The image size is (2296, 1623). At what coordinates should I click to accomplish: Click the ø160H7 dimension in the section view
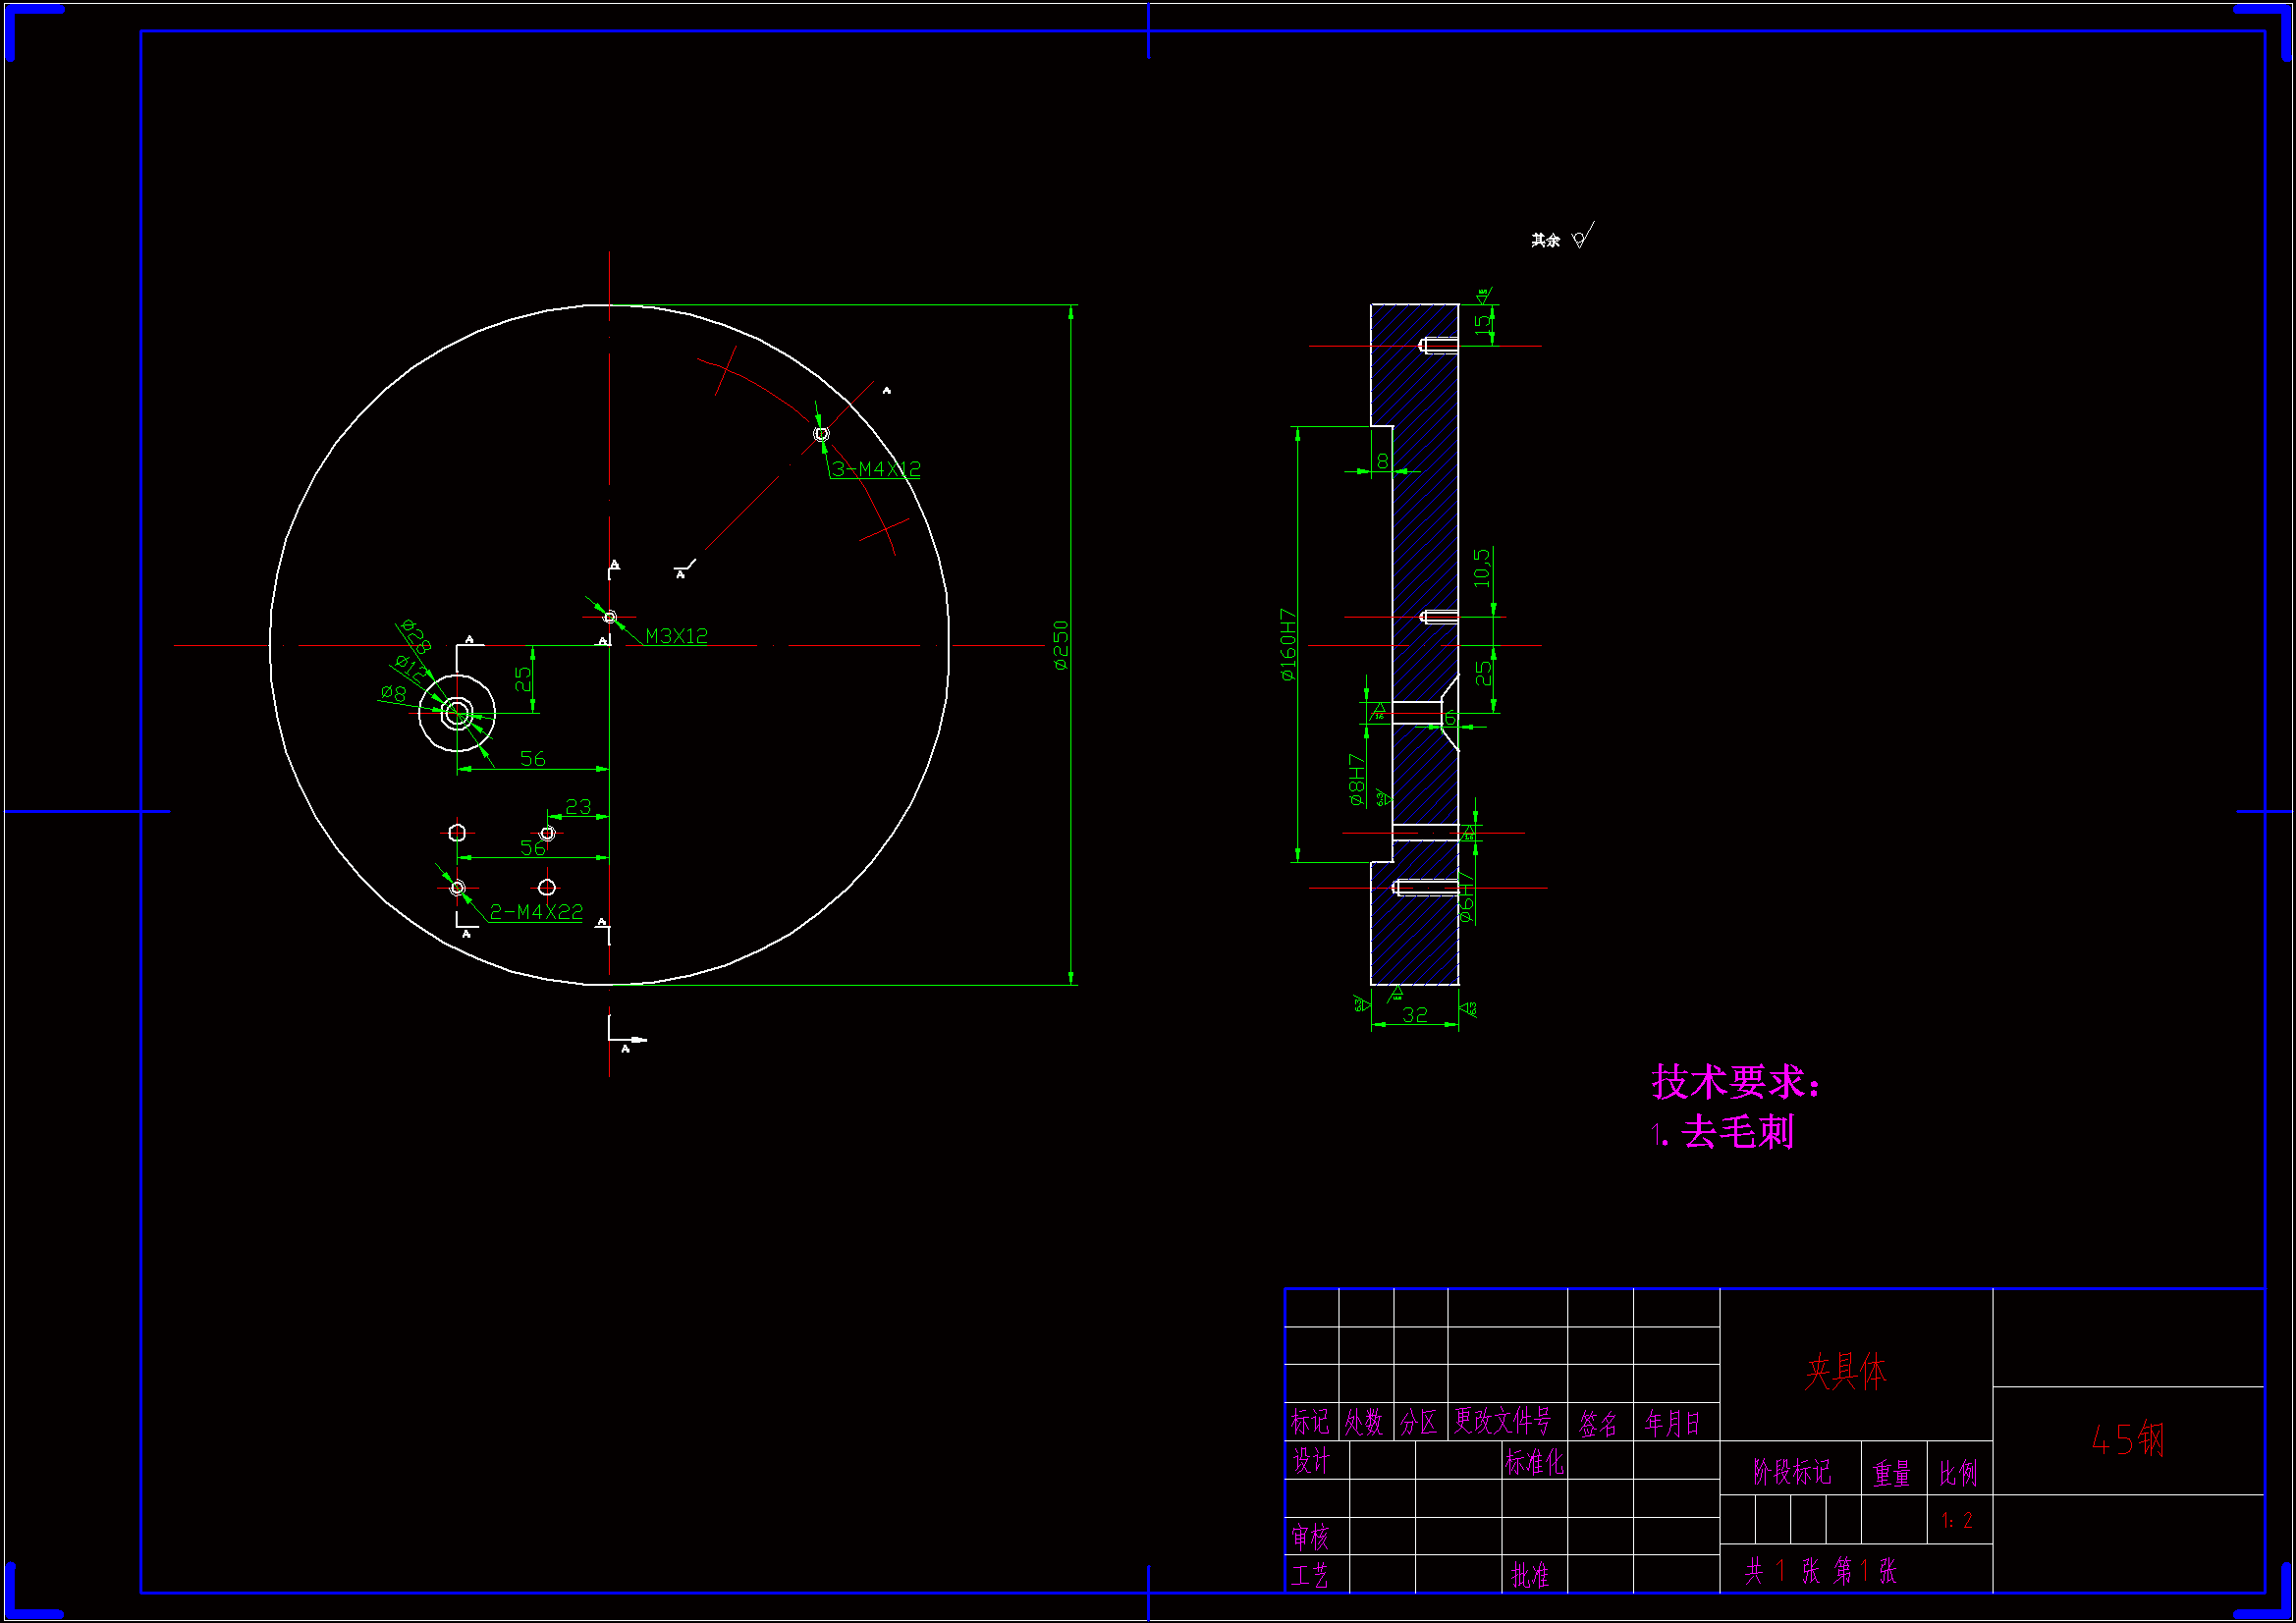coord(1288,645)
